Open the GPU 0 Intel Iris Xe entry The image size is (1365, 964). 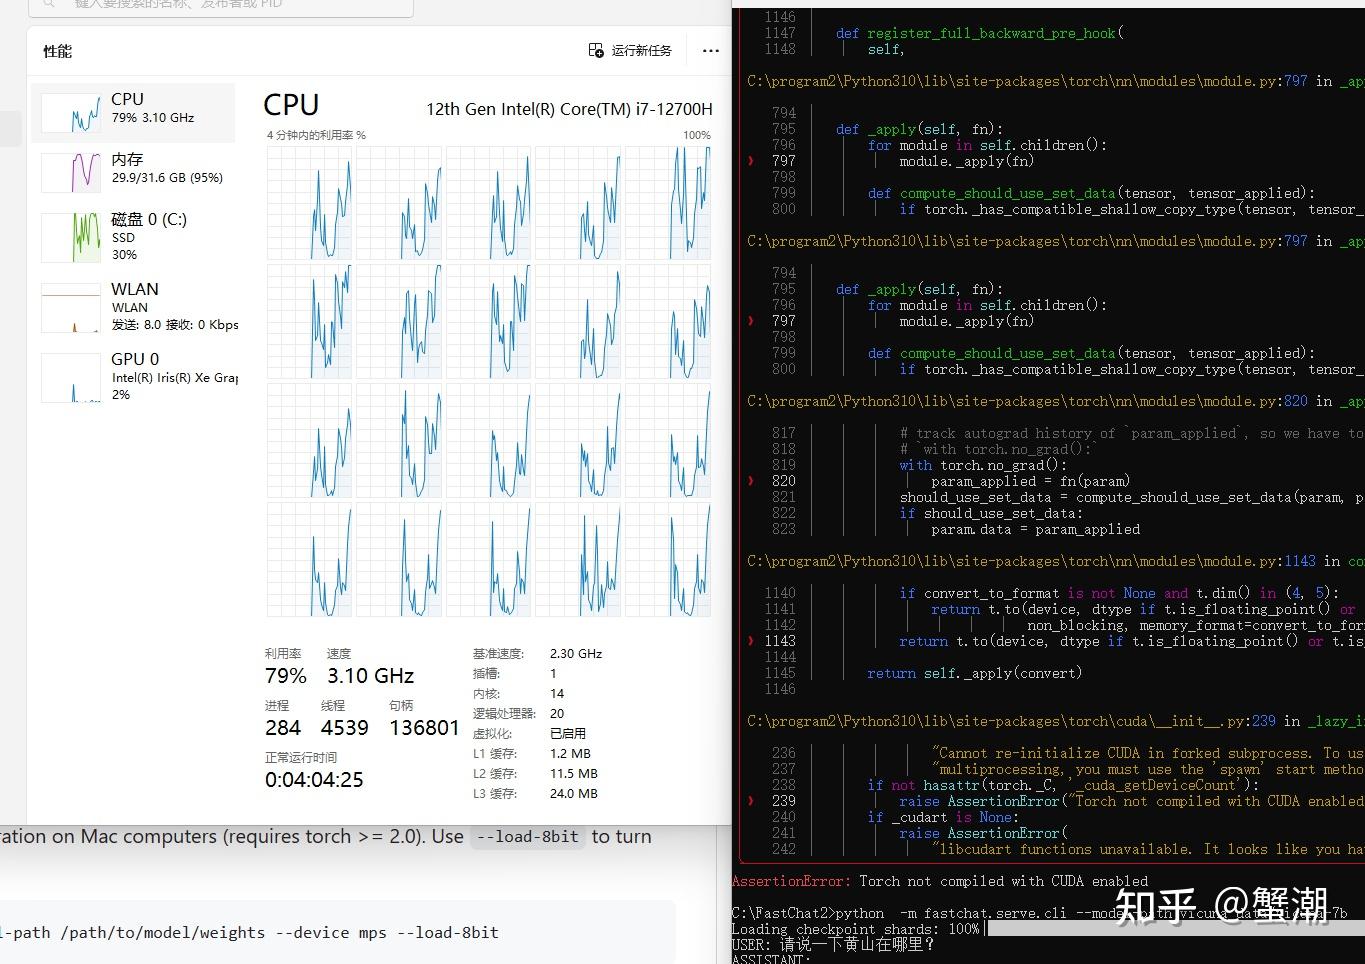point(134,376)
